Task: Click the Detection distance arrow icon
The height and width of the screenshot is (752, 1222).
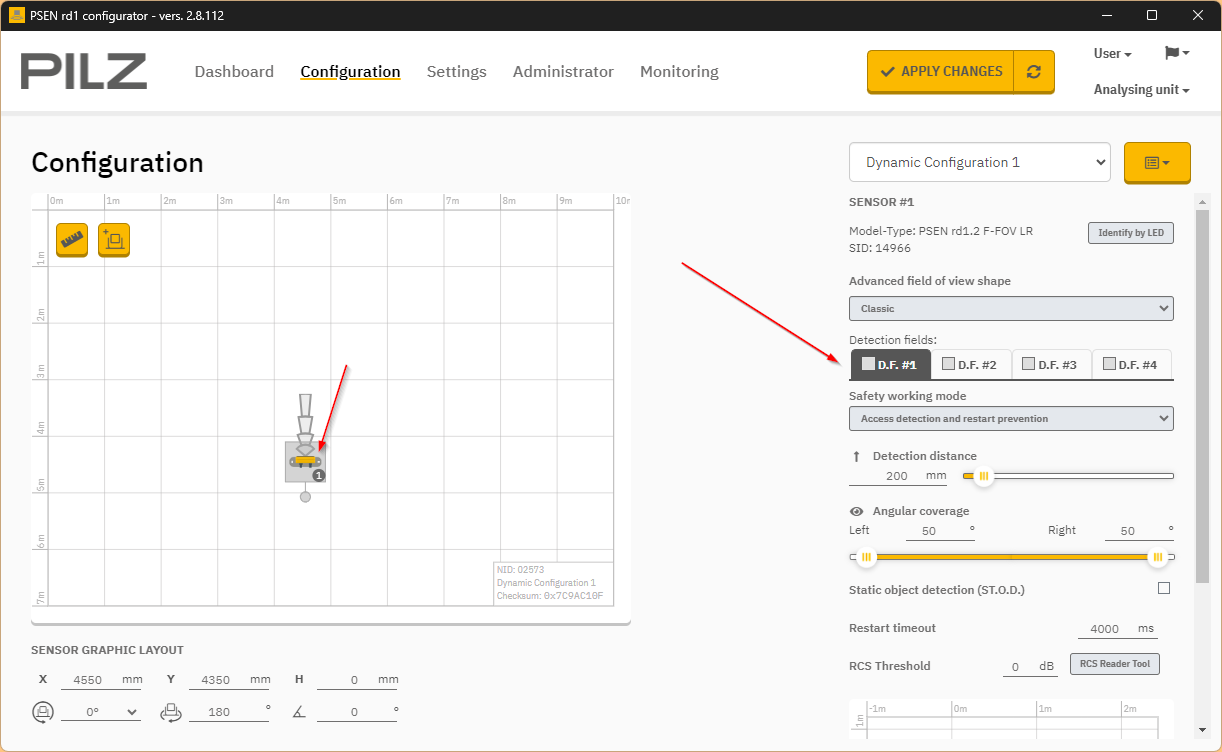Action: click(x=856, y=456)
